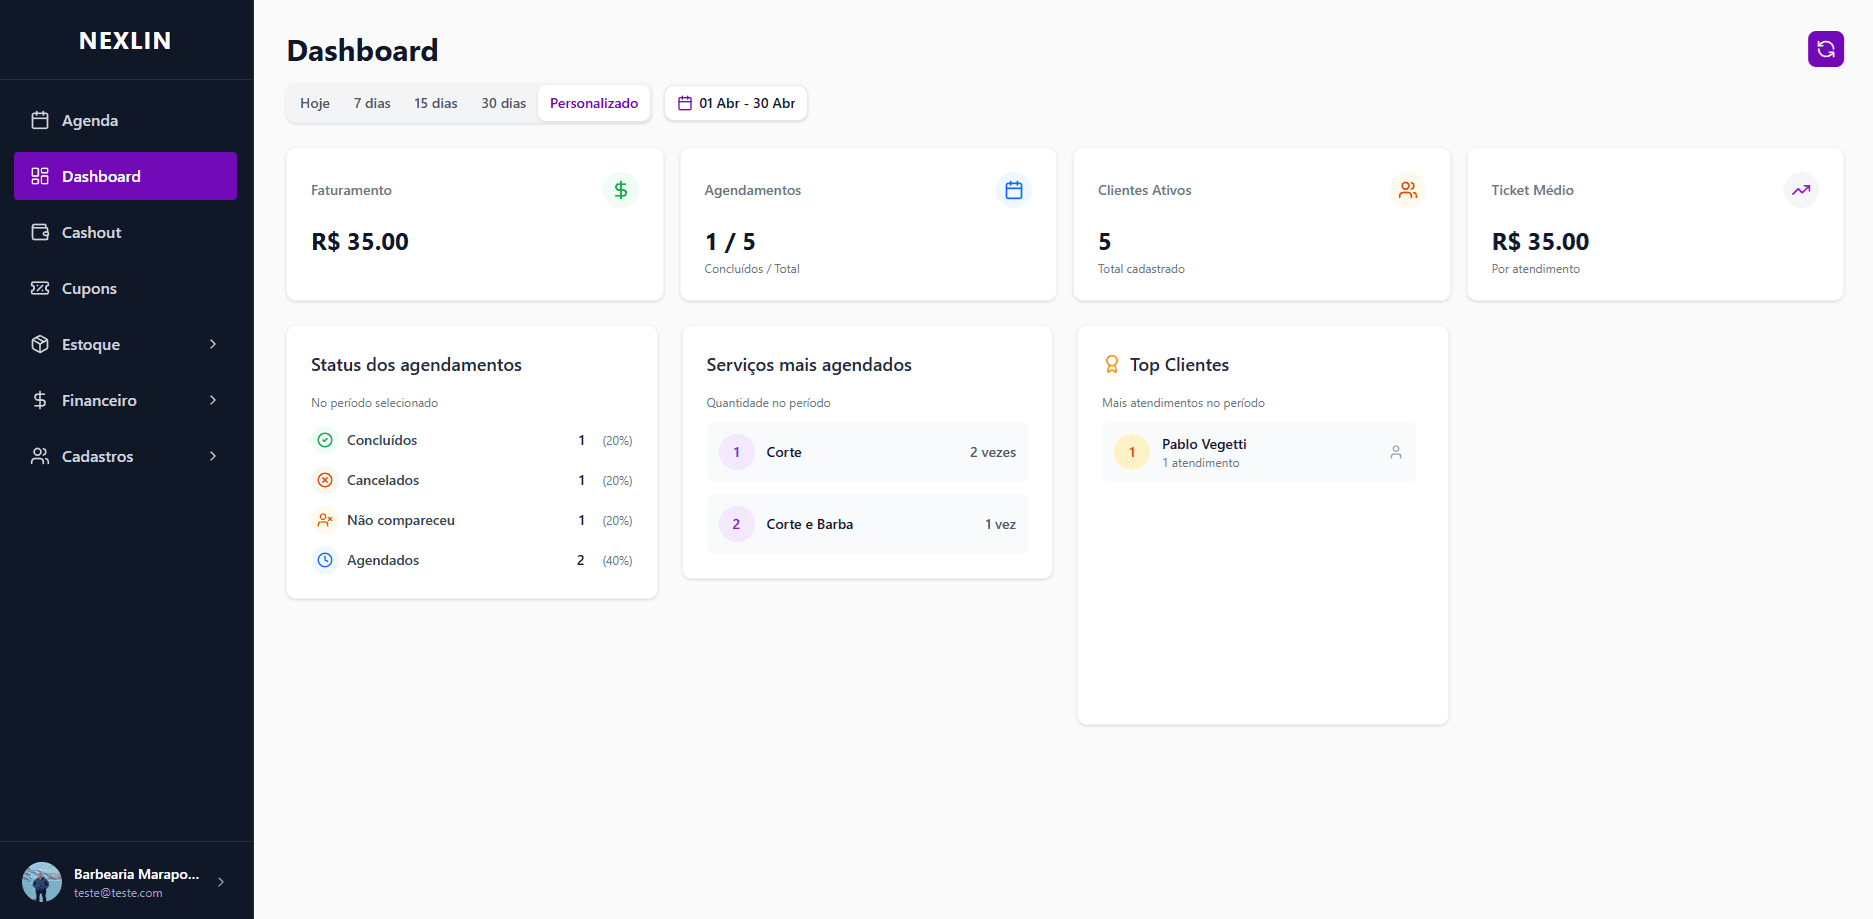Screen dimensions: 1873x919
Task: Click the teste@teste.com email text
Action: pyautogui.click(x=118, y=893)
